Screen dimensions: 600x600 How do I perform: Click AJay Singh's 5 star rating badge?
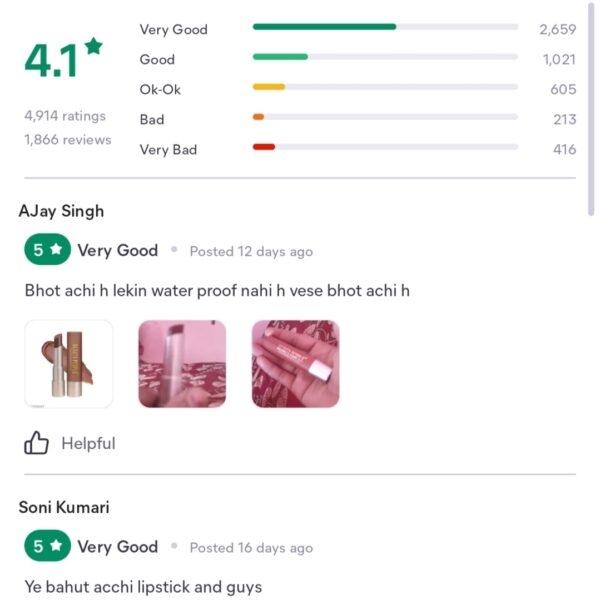[47, 249]
